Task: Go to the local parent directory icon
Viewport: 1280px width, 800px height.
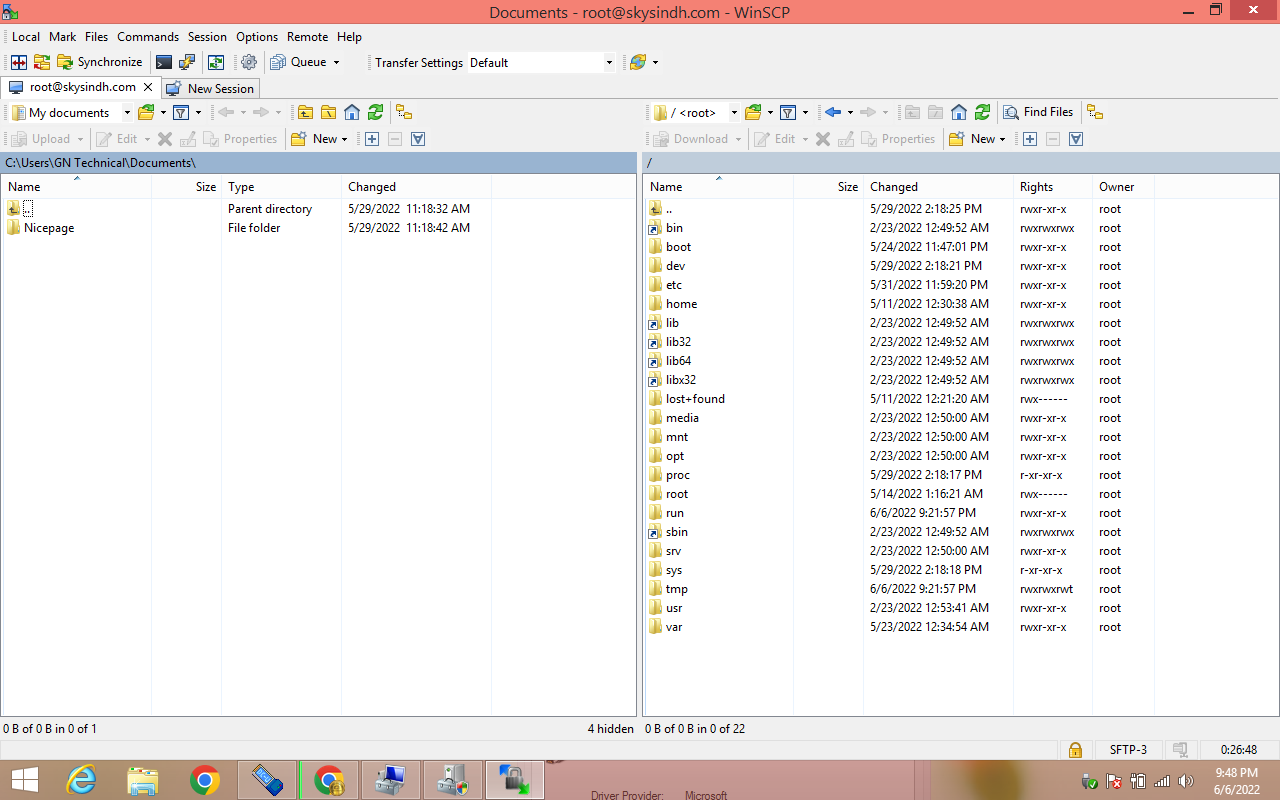Action: pos(305,112)
